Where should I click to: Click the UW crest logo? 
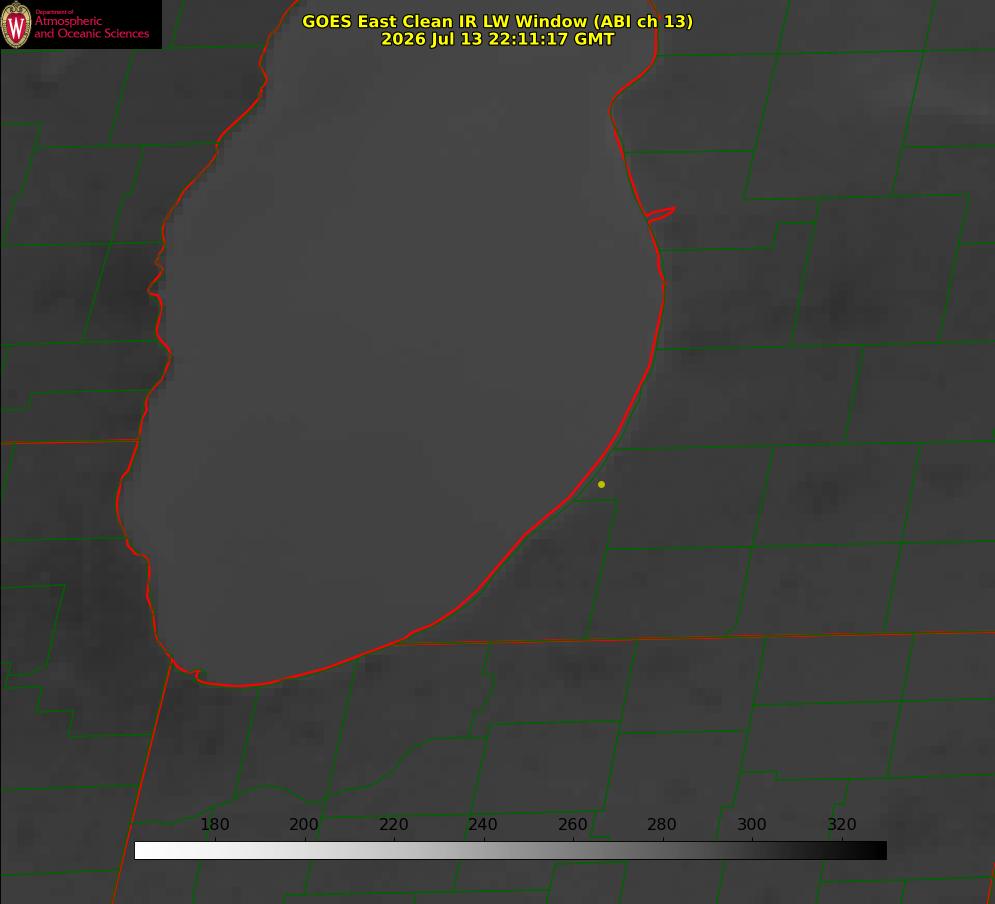(16, 24)
